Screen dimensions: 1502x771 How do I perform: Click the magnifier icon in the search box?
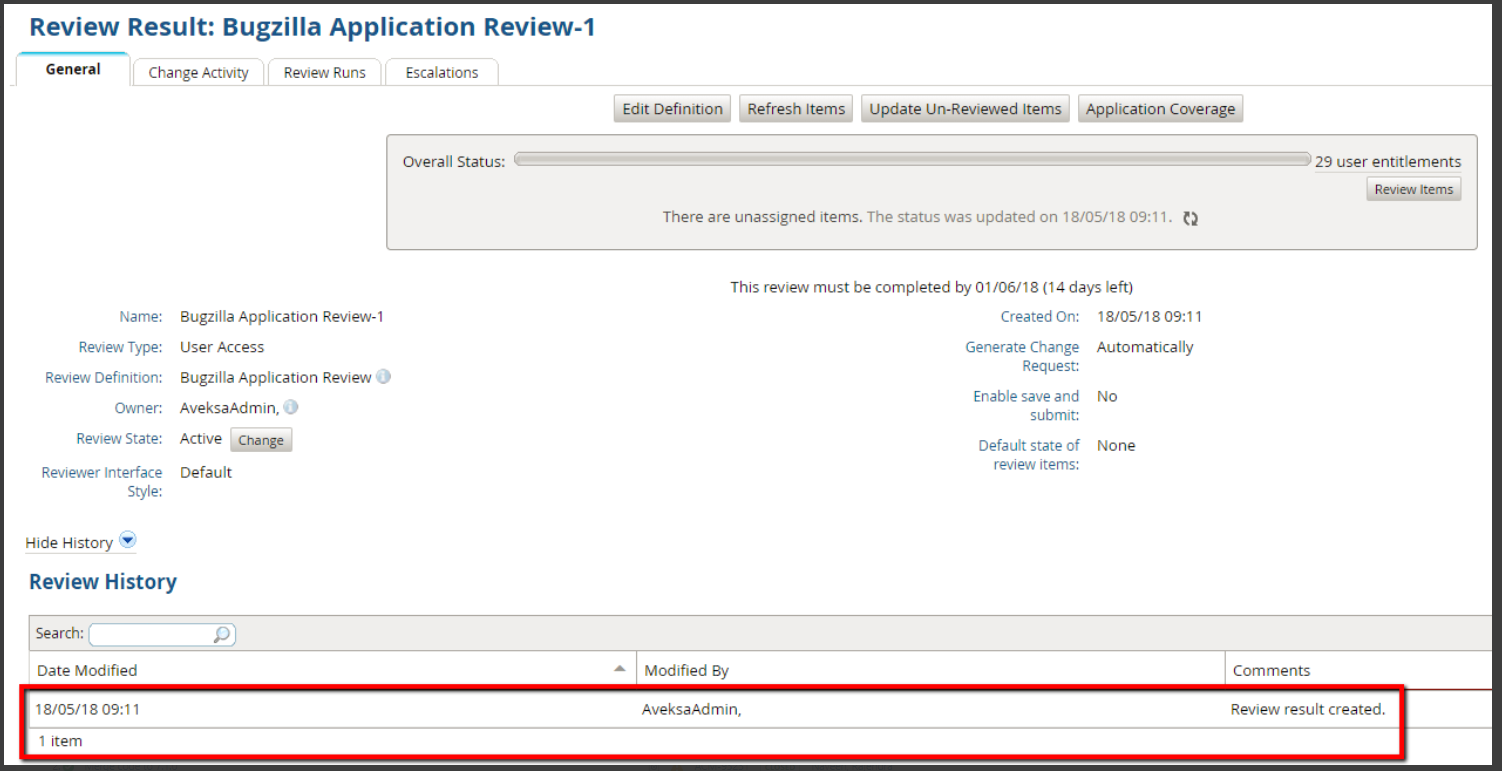222,634
